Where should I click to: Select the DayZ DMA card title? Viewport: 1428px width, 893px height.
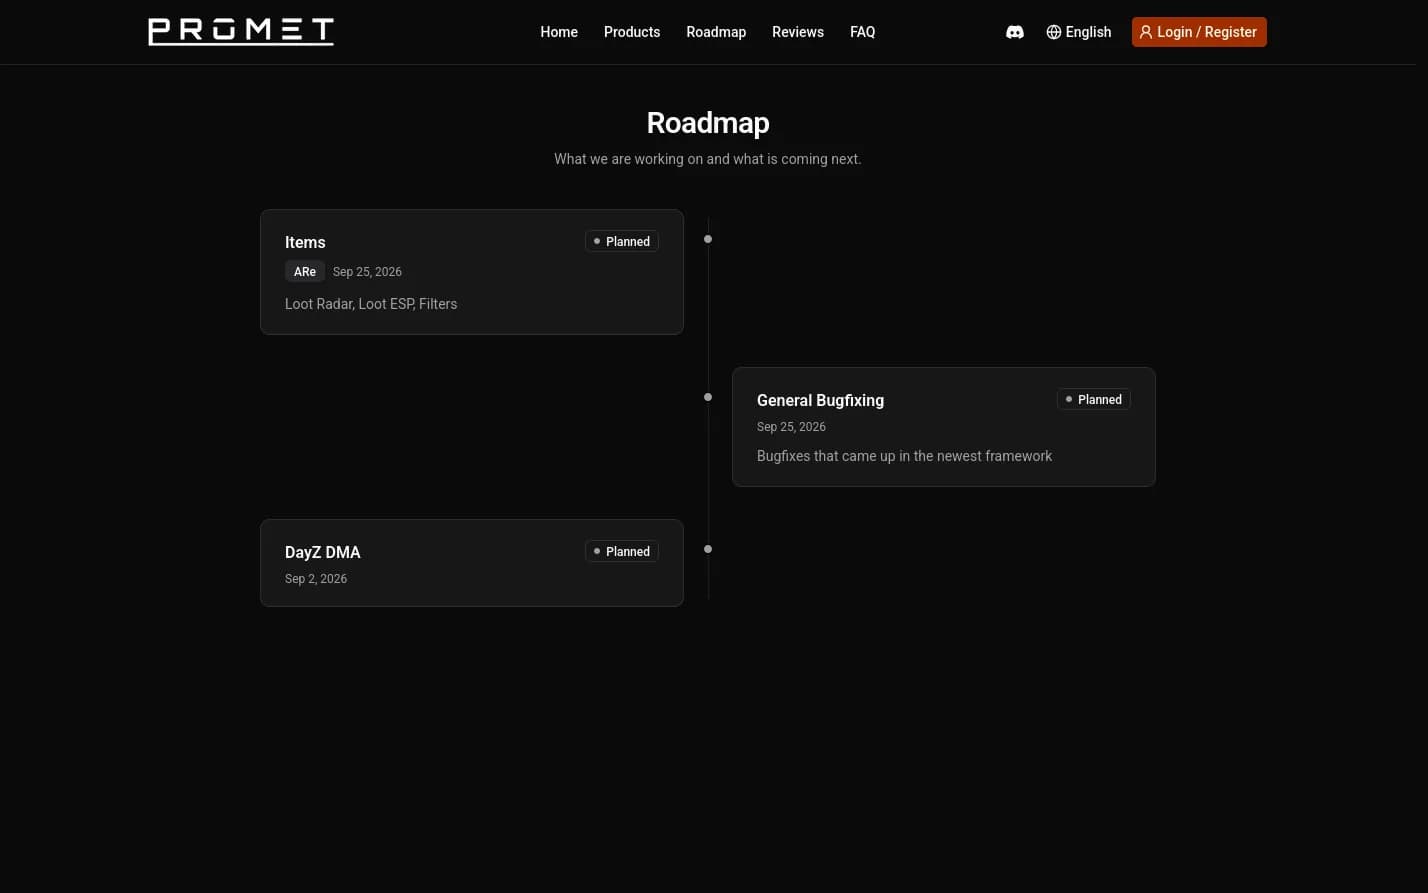pyautogui.click(x=322, y=552)
